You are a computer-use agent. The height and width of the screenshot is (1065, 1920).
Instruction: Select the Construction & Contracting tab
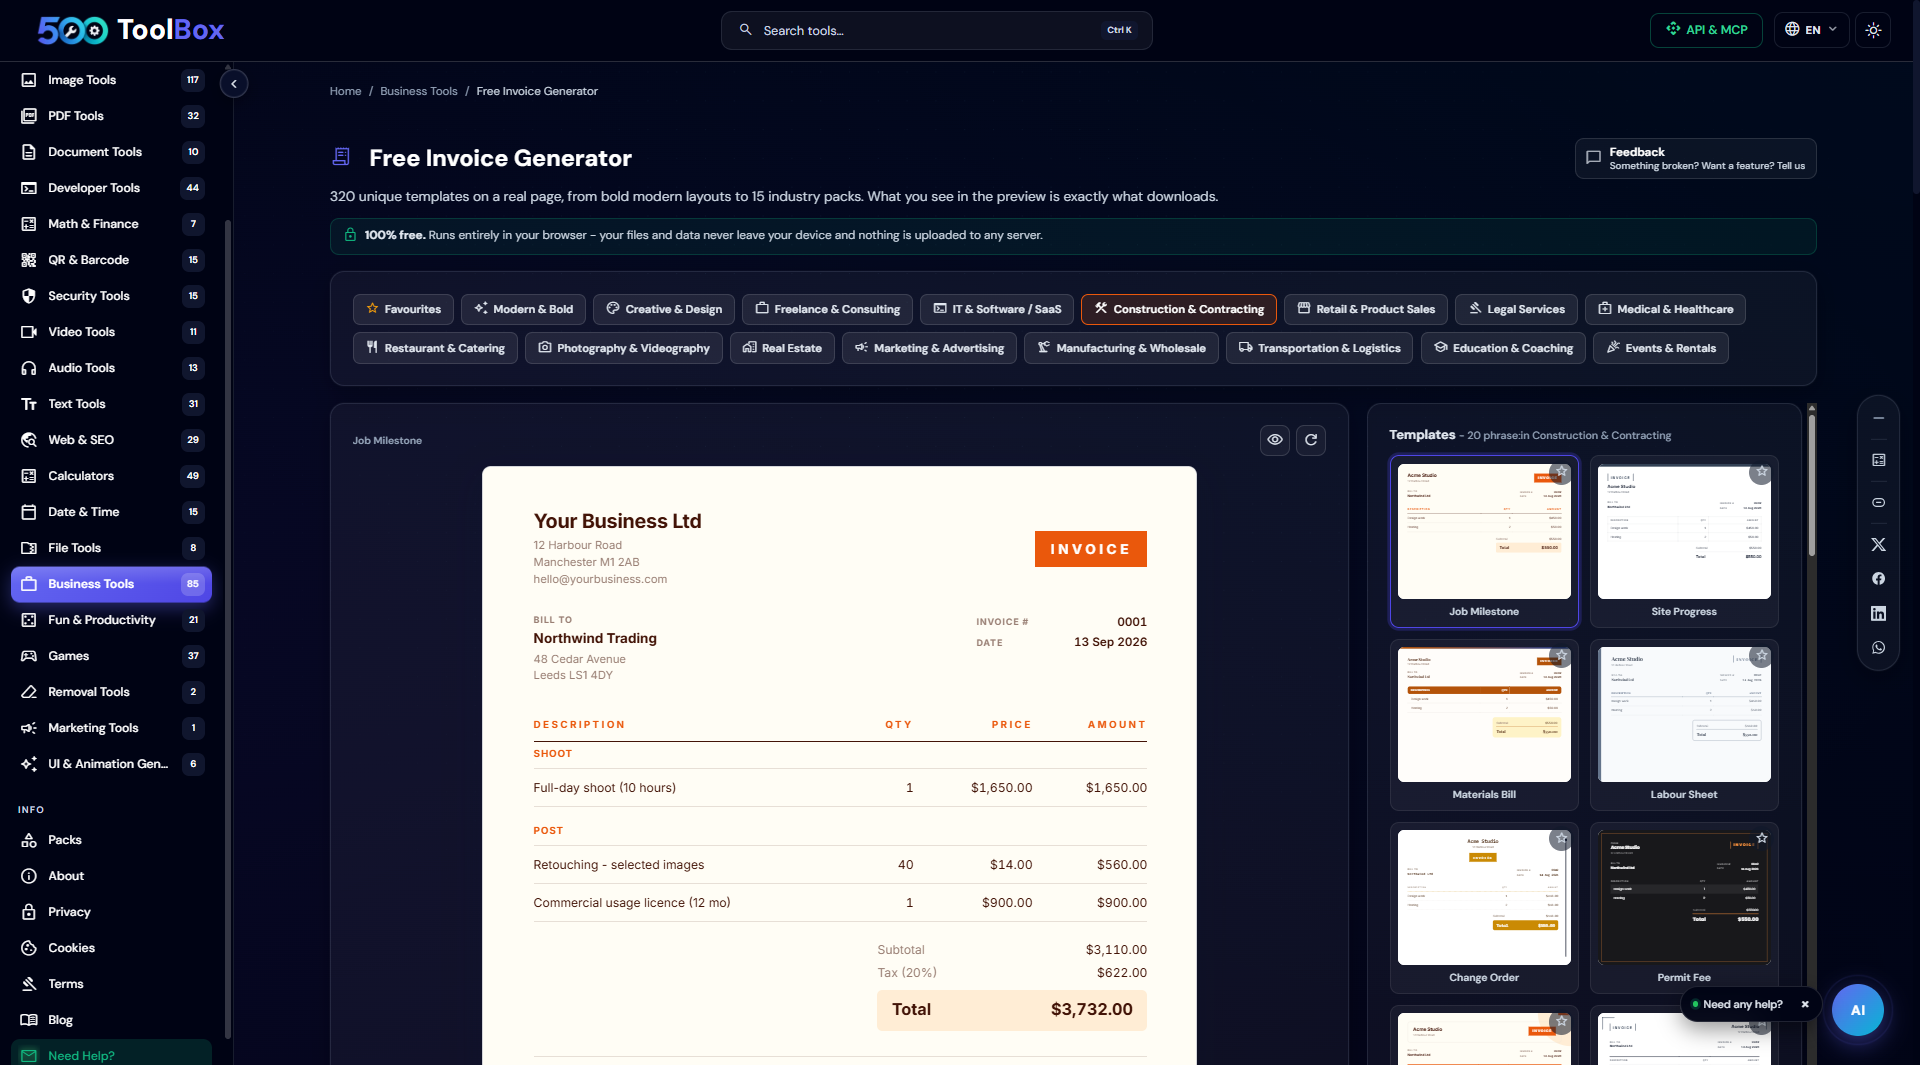pyautogui.click(x=1178, y=309)
